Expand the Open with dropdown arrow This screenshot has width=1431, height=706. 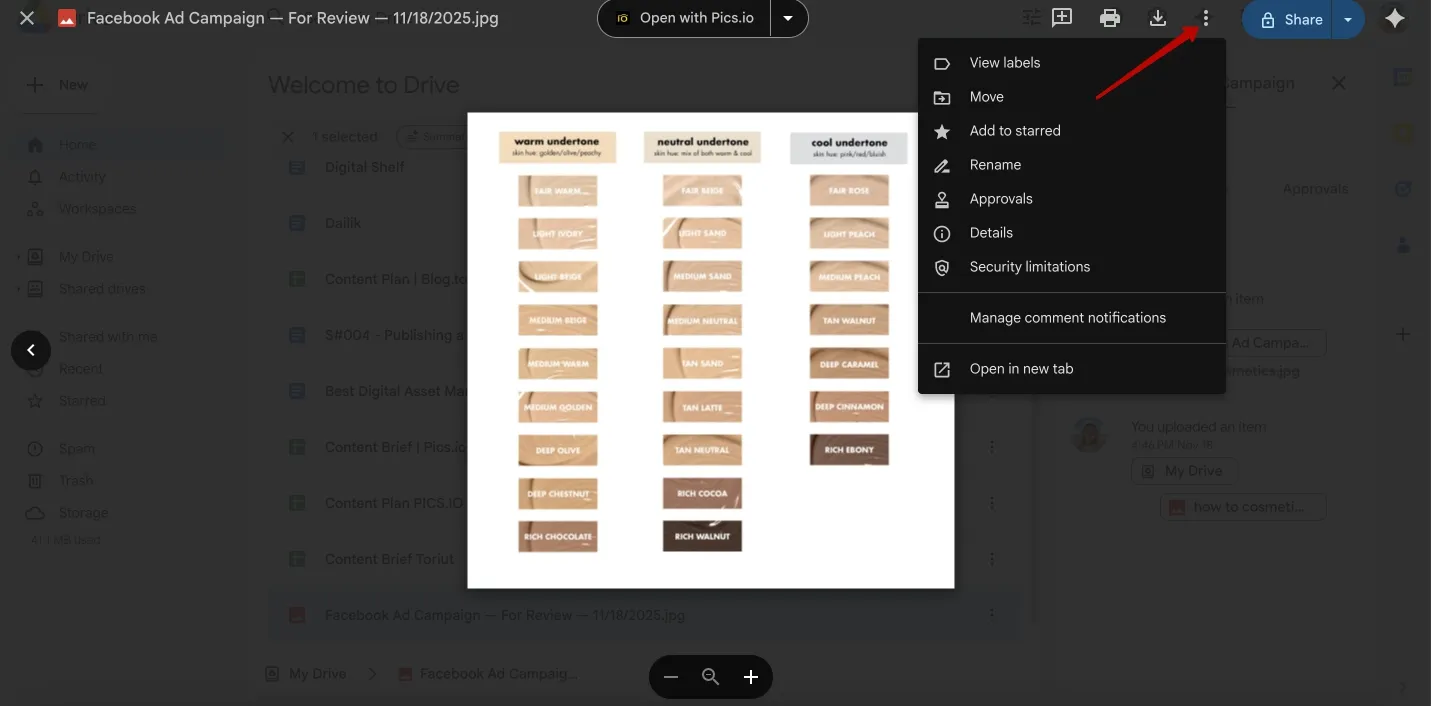tap(789, 18)
